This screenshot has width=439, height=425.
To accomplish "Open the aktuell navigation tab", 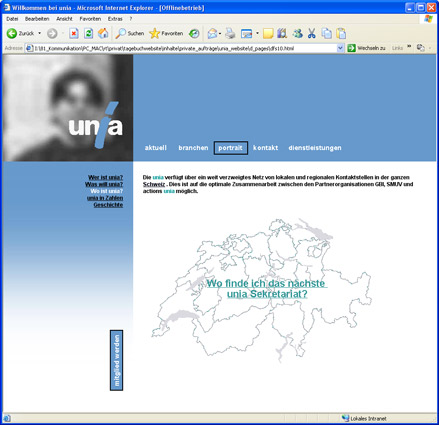I will (155, 148).
